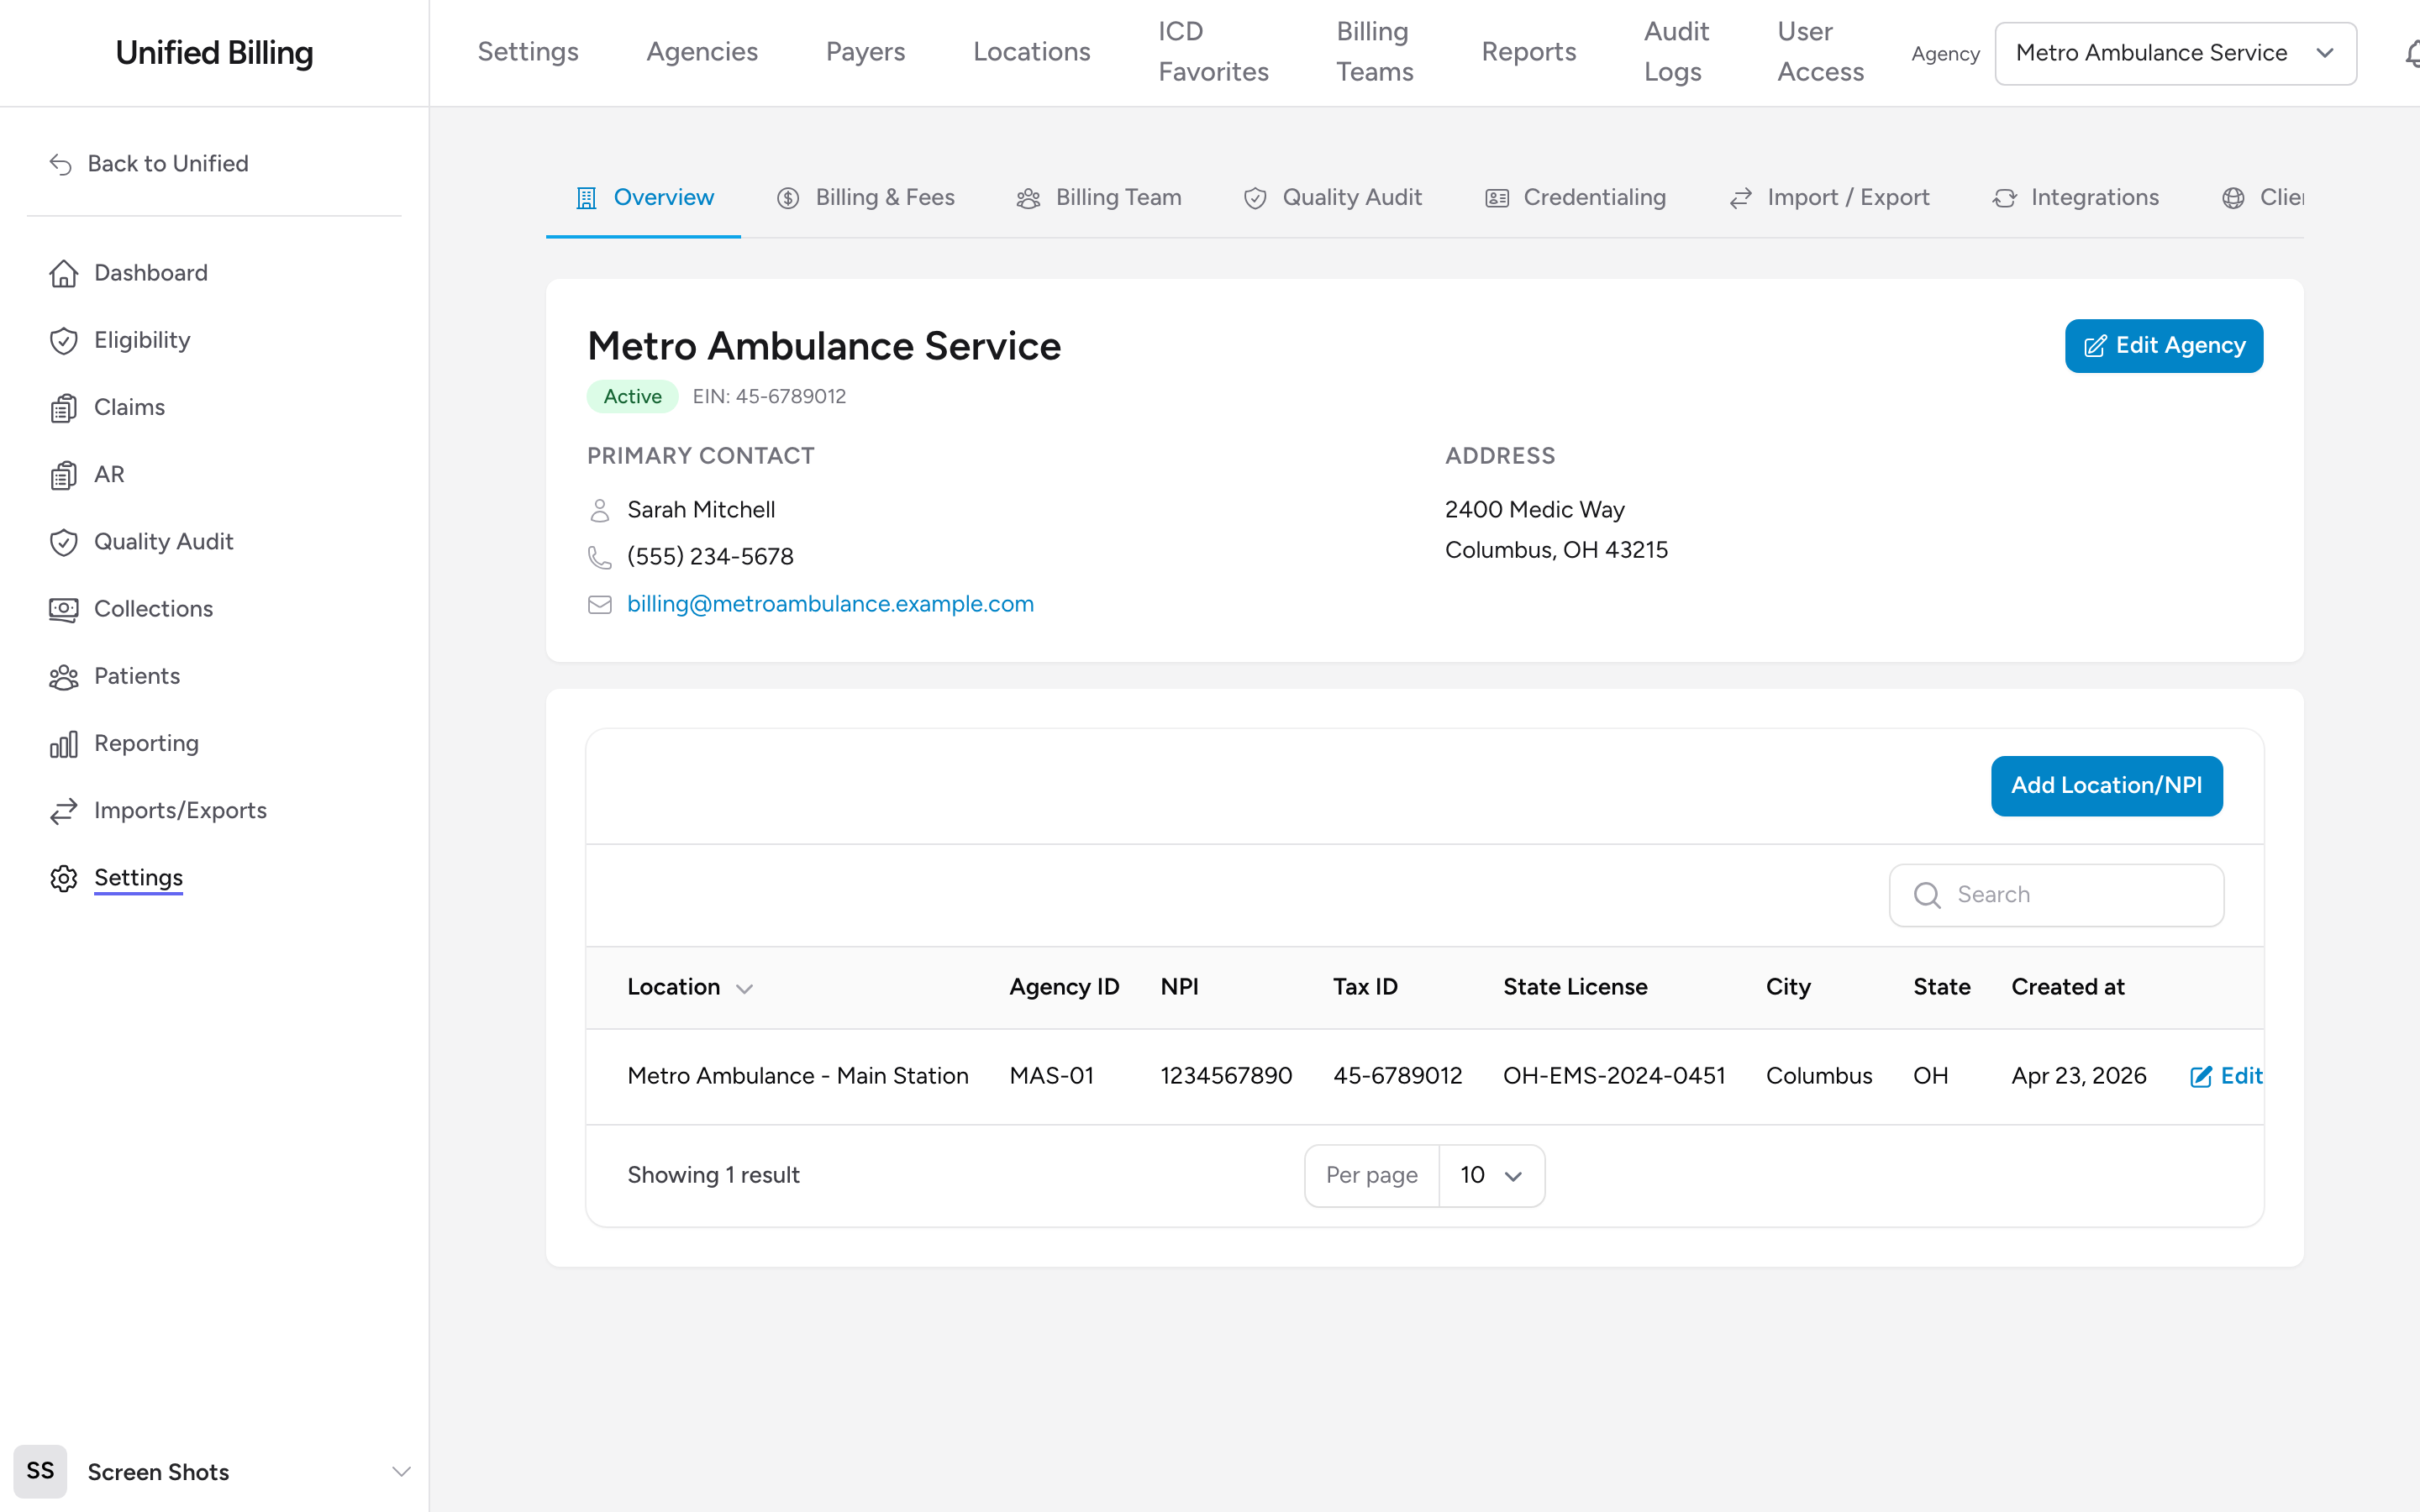Open Billing Teams in the top navigation
The image size is (2420, 1512).
click(x=1375, y=52)
